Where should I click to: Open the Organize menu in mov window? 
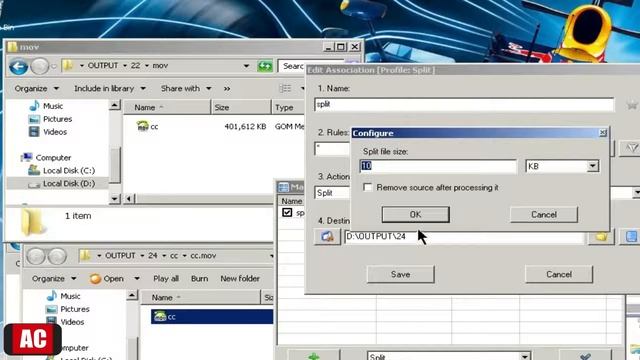[36, 89]
